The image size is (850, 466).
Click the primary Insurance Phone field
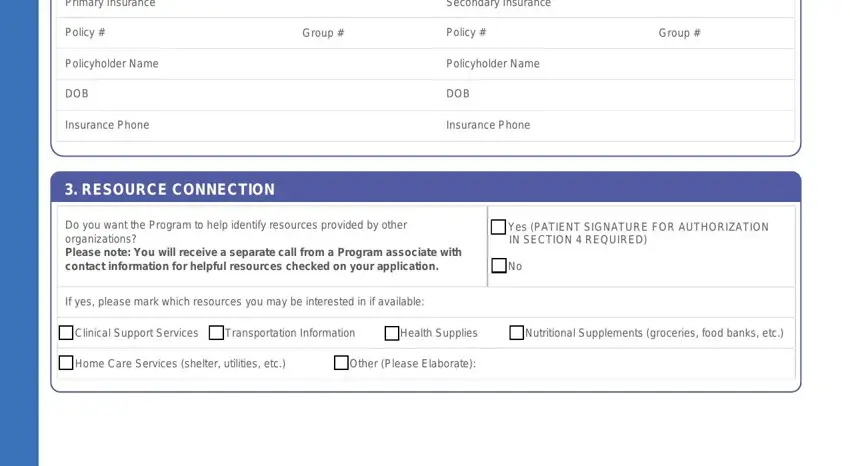295,125
